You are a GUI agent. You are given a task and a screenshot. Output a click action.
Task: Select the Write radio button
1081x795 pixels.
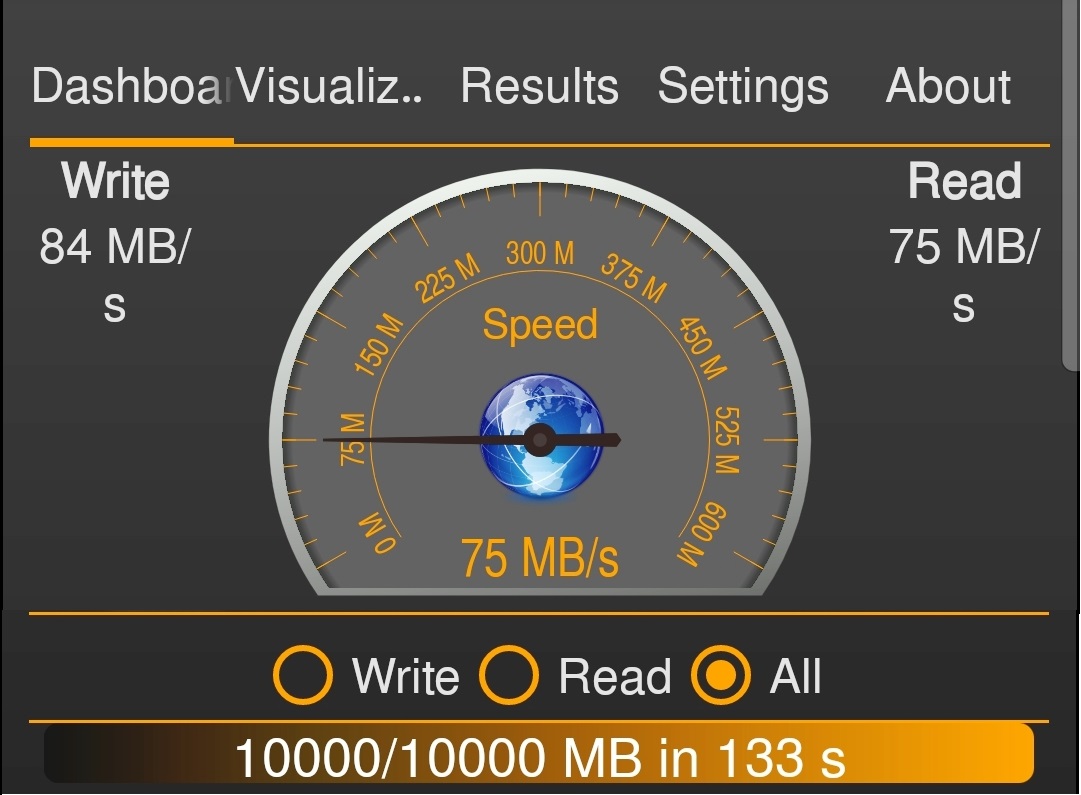coord(303,675)
